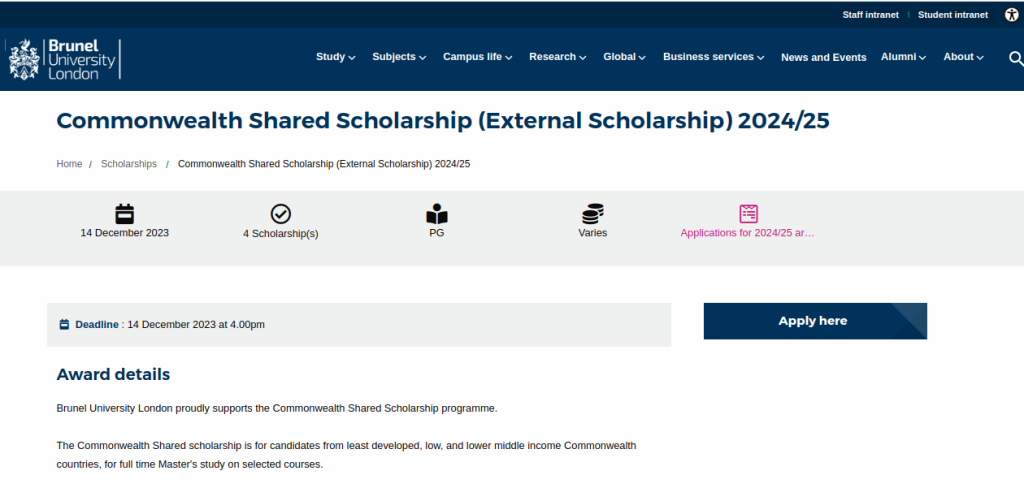Follow the Scholarships breadcrumb link
The height and width of the screenshot is (488, 1024).
(x=129, y=164)
